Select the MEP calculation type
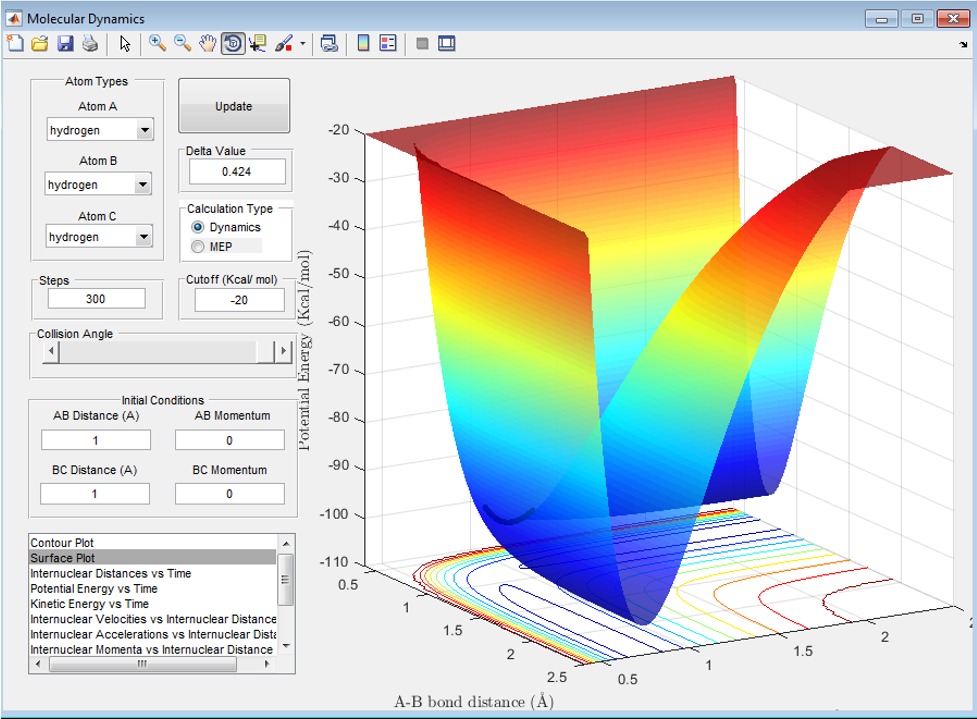 point(197,247)
